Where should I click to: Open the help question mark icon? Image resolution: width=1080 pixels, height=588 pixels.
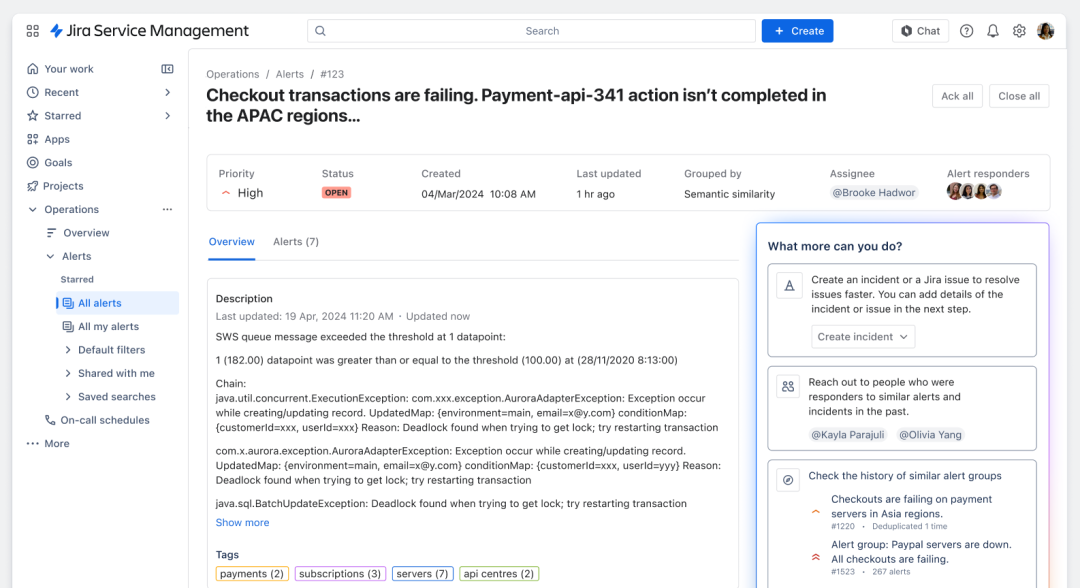tap(966, 31)
